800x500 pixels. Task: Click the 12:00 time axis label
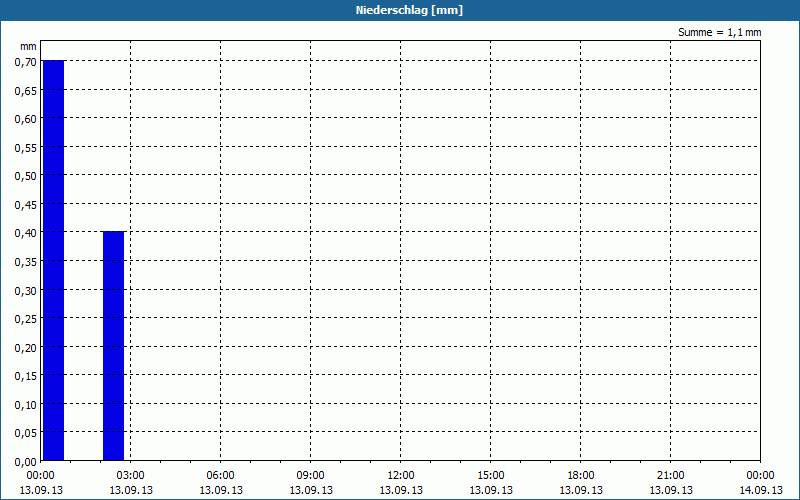(x=401, y=476)
